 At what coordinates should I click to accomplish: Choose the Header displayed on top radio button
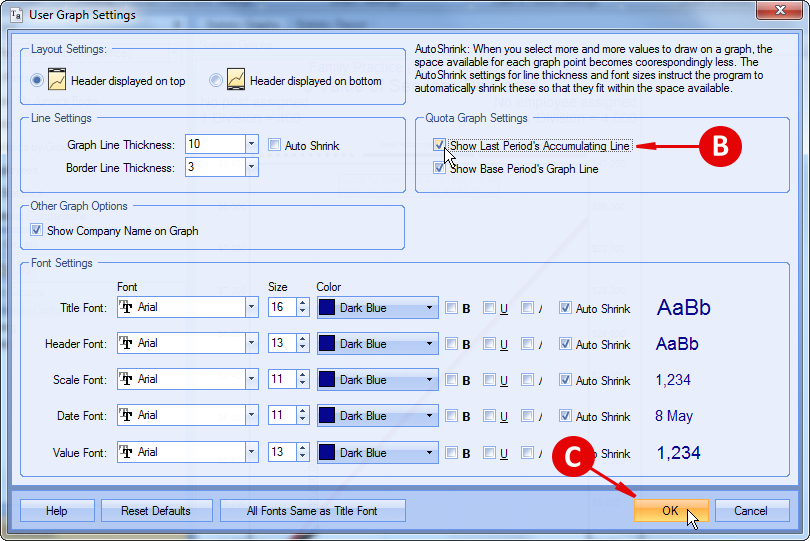tap(37, 80)
